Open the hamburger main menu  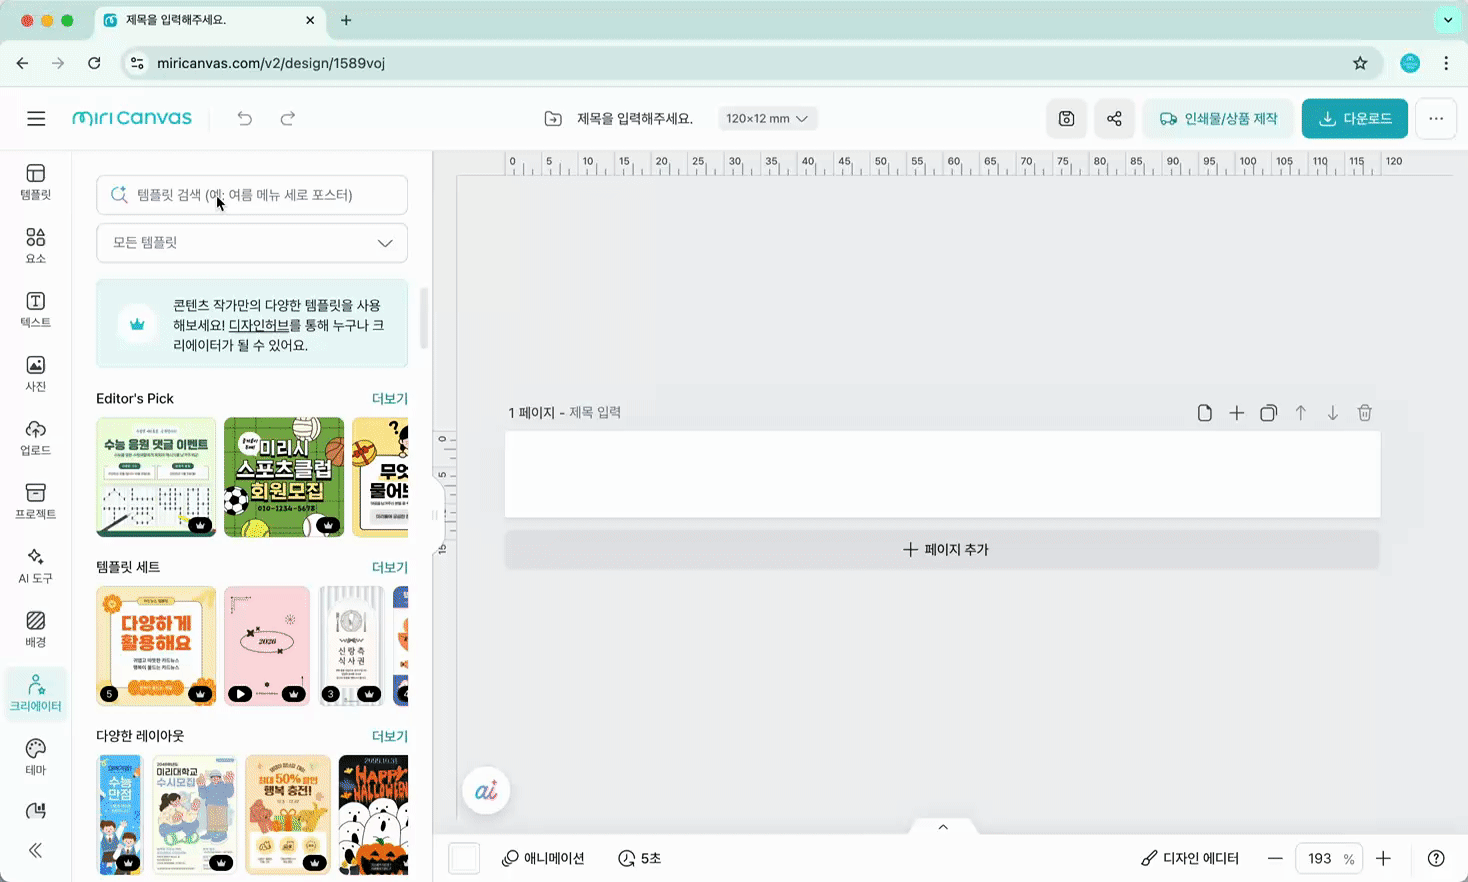[36, 118]
